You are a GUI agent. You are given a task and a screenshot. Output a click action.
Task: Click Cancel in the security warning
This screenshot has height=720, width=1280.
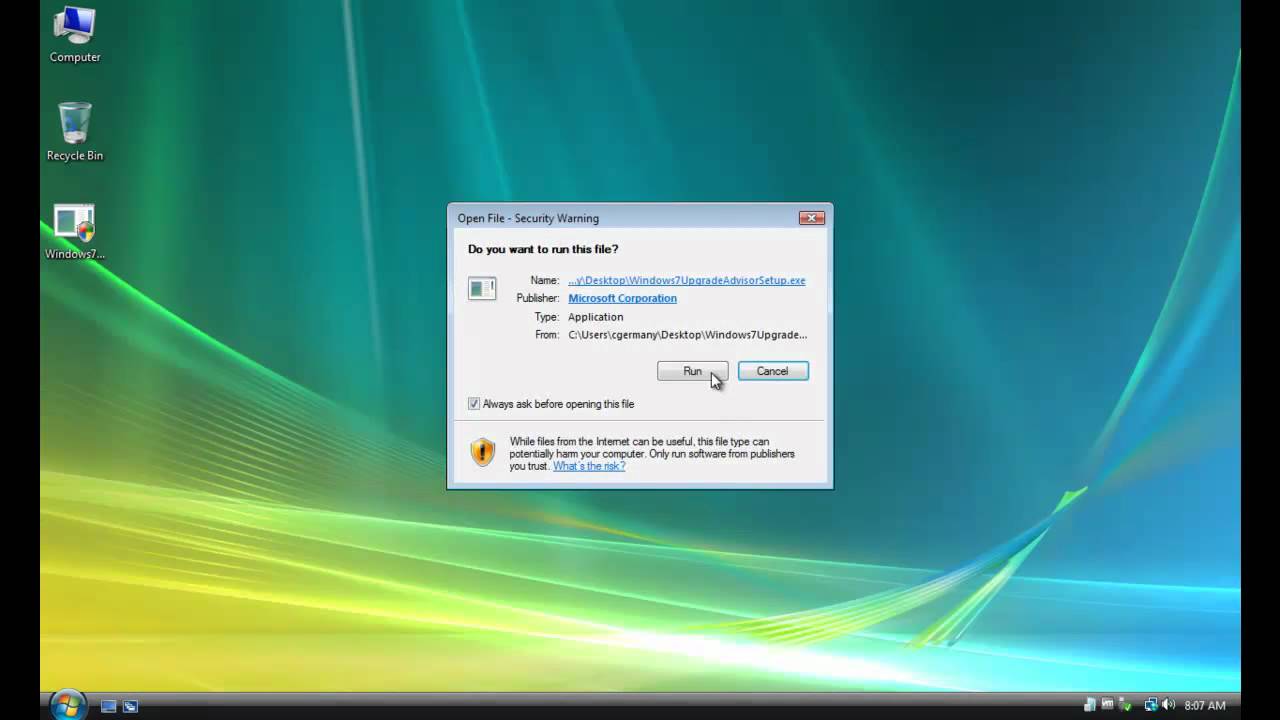tap(772, 371)
